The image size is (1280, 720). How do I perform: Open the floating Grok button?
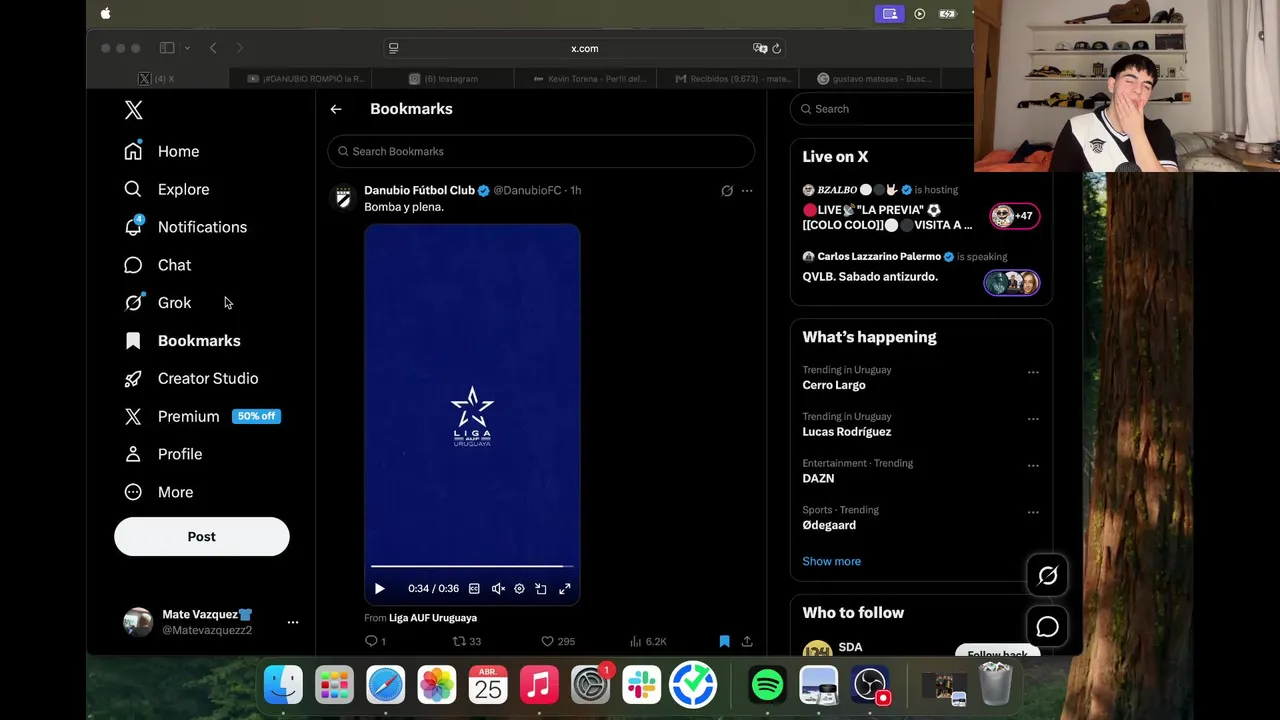[x=1048, y=576]
